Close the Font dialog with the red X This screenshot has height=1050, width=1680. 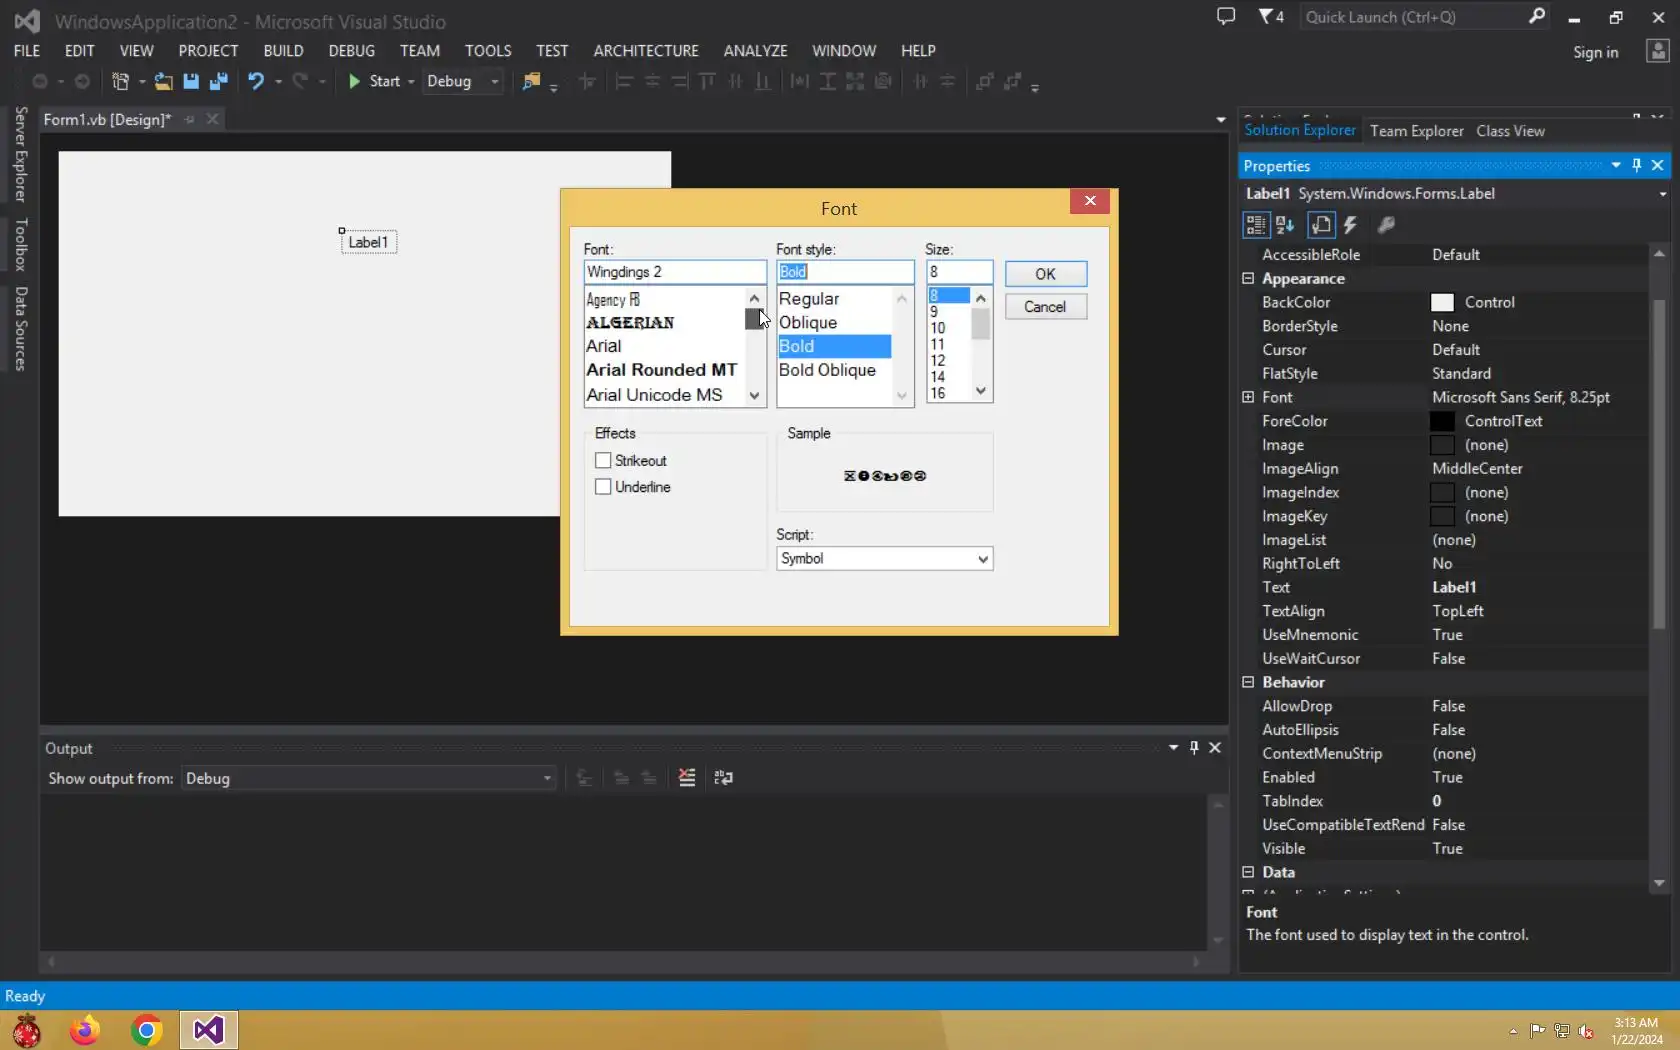1090,201
